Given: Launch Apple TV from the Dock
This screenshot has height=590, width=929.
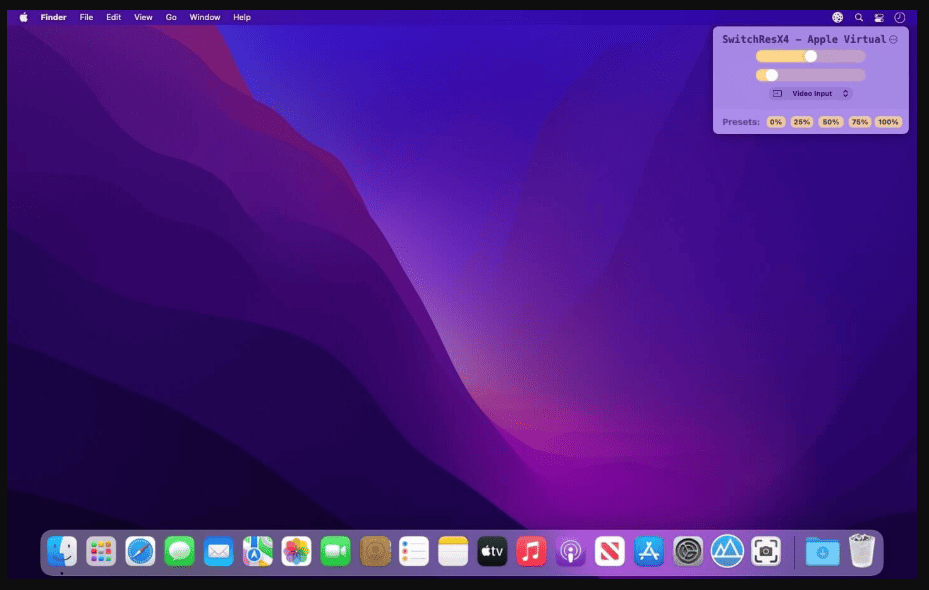Looking at the screenshot, I should tap(492, 551).
